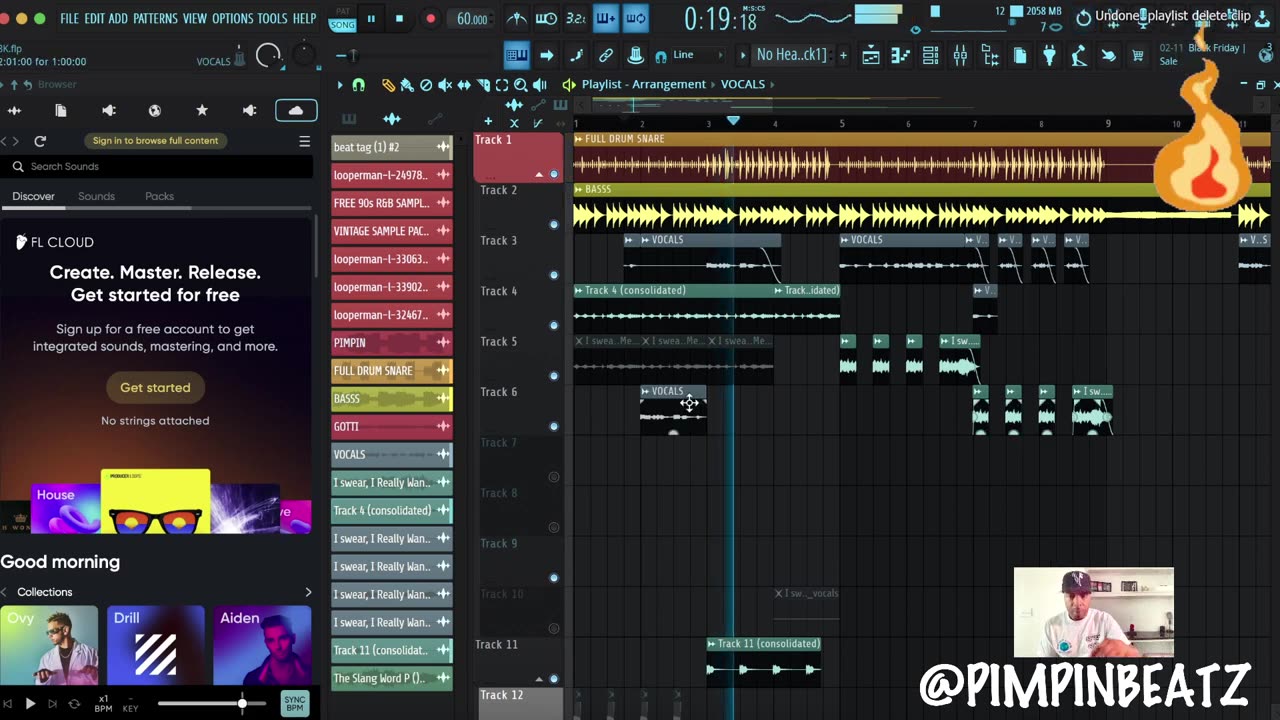Toggle countdown before recording (3.2.1)
This screenshot has width=1280, height=720.
coord(576,18)
